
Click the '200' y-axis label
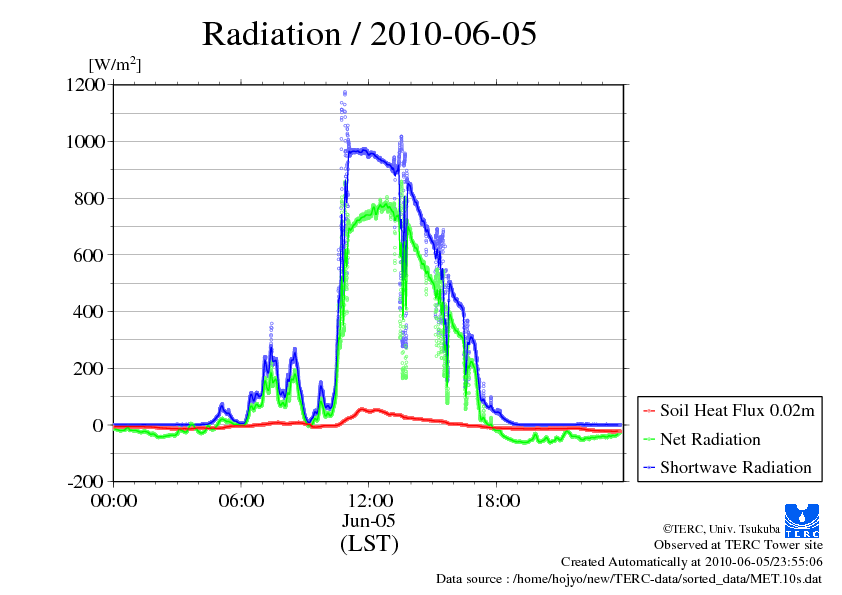point(89,368)
